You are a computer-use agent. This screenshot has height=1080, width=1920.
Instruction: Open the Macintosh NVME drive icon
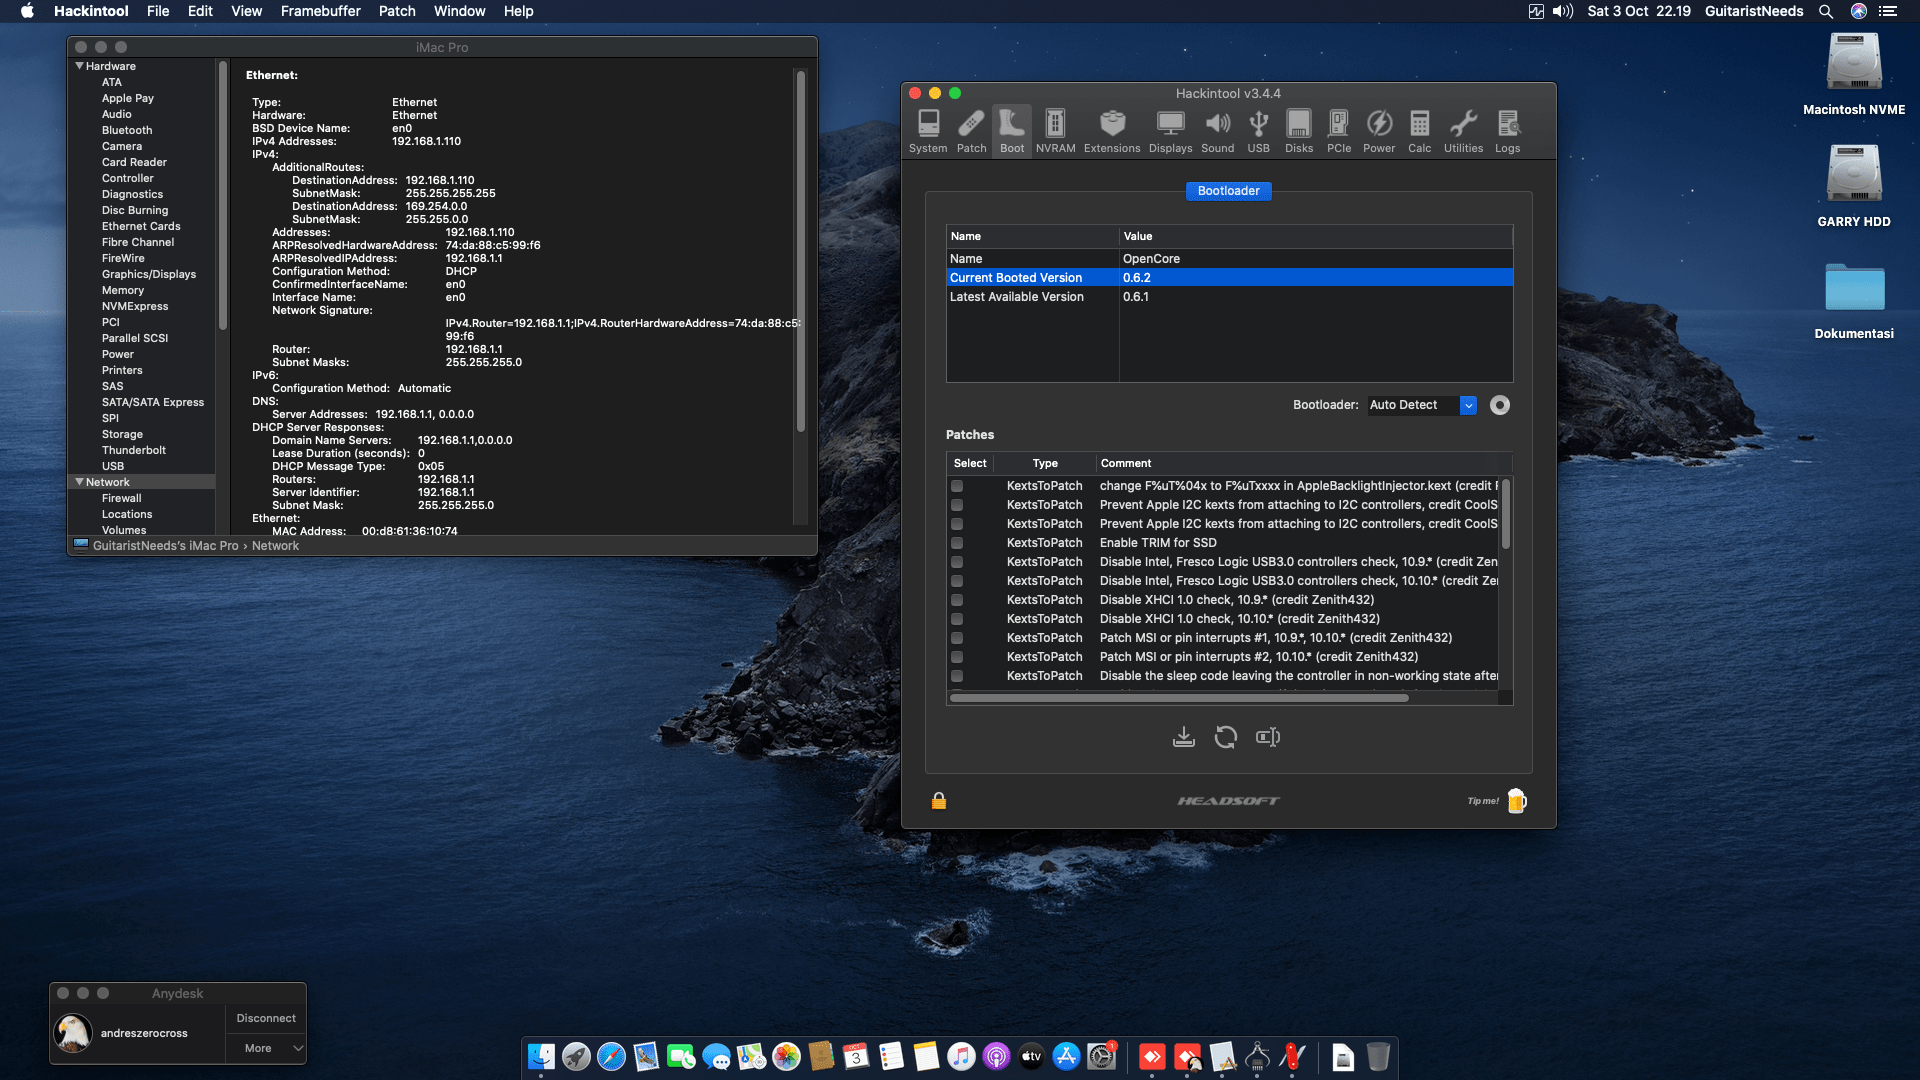coord(1854,62)
